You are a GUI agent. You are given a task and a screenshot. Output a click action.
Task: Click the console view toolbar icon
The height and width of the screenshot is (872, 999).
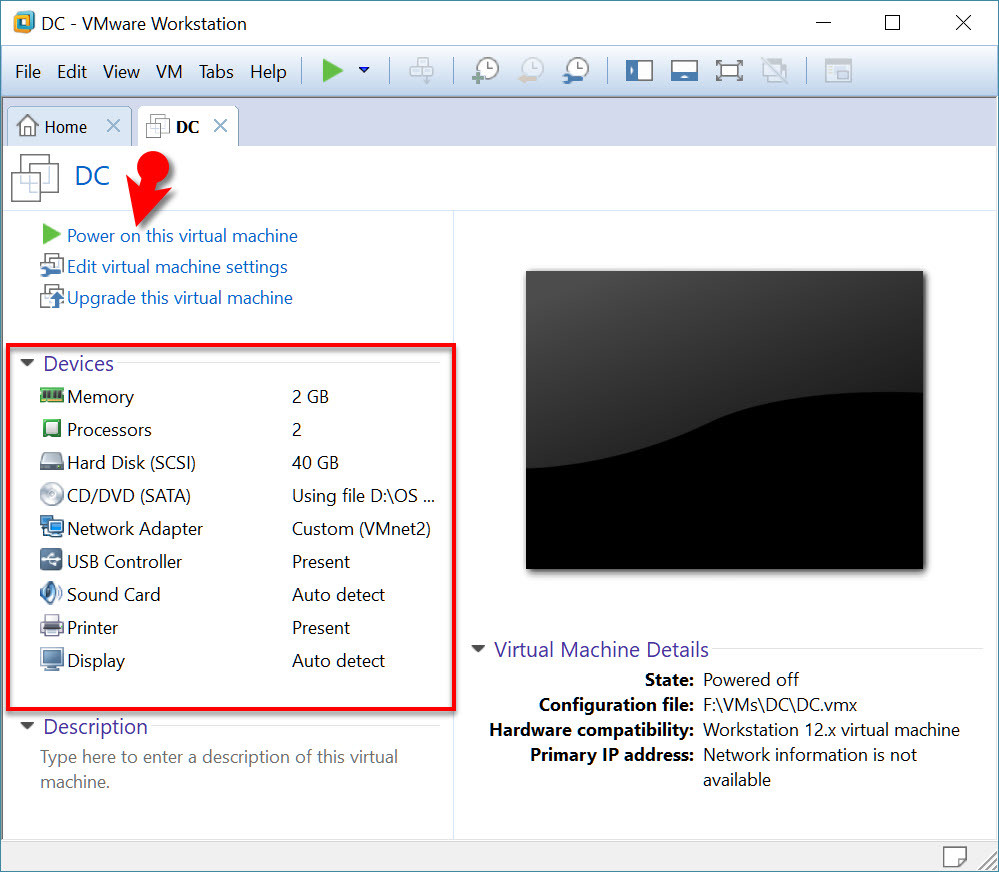(838, 71)
